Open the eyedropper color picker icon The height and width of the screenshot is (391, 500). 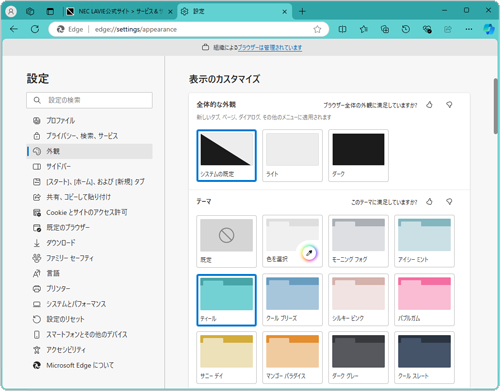pyautogui.click(x=309, y=253)
